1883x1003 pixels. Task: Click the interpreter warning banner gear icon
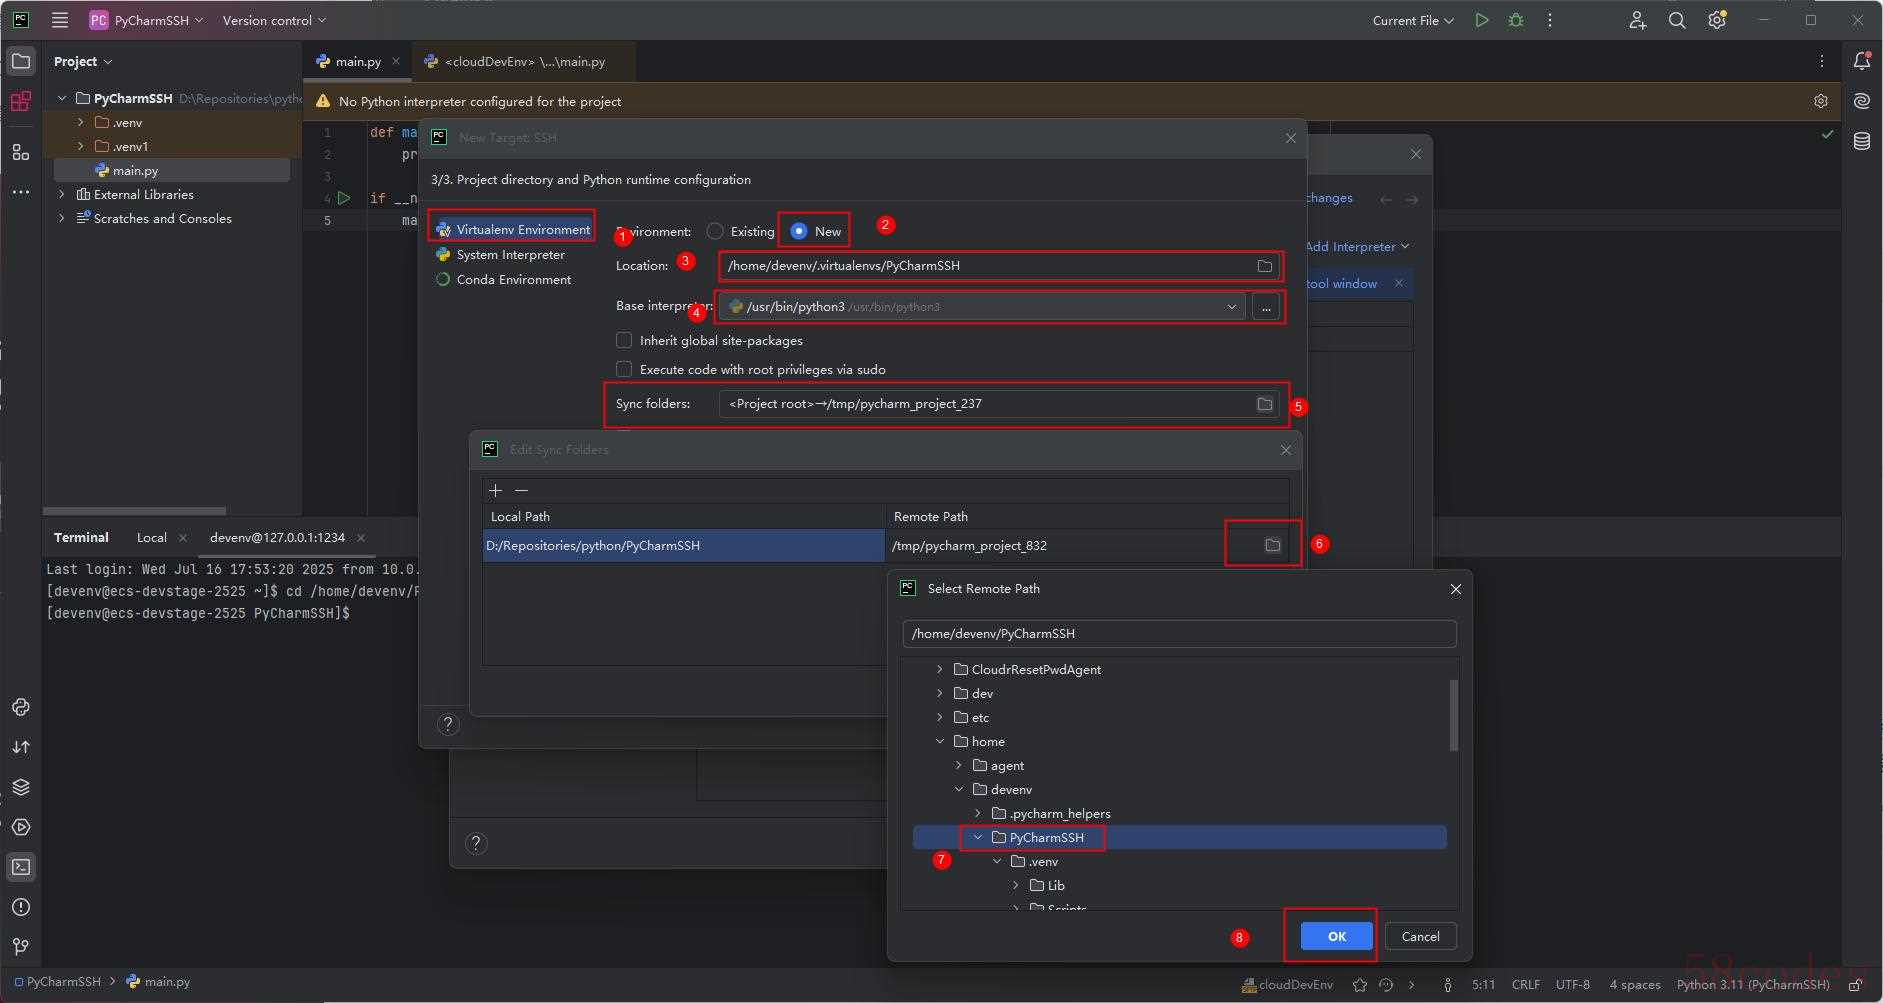(x=1820, y=101)
